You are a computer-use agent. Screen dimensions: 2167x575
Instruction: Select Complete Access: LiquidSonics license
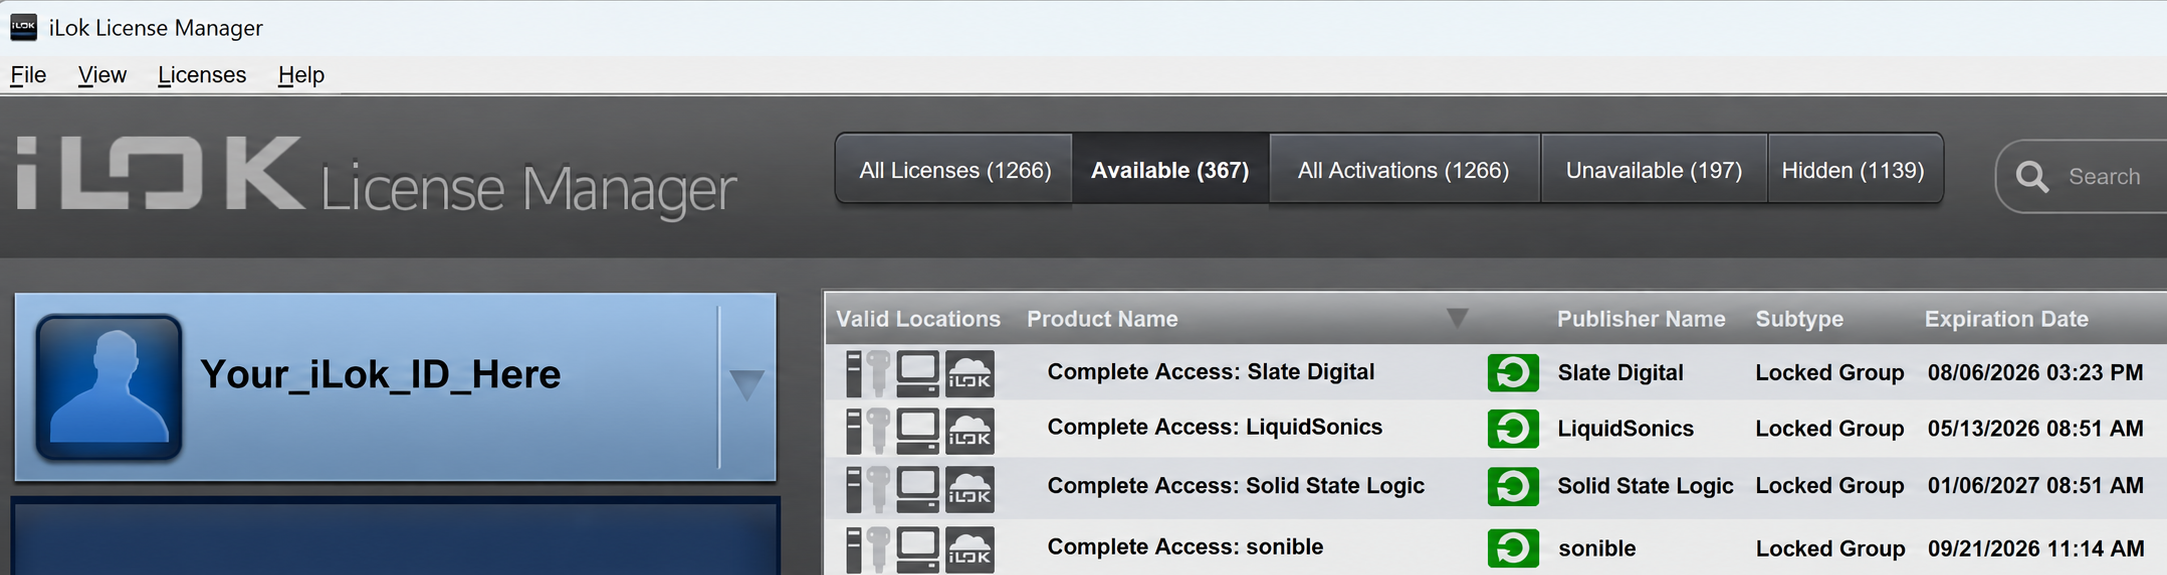pos(1215,427)
